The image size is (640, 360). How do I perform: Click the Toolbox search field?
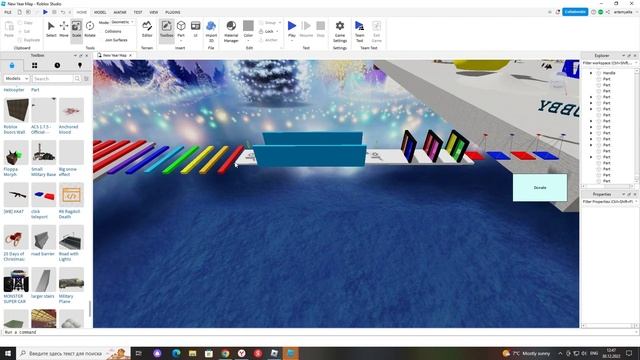point(52,78)
